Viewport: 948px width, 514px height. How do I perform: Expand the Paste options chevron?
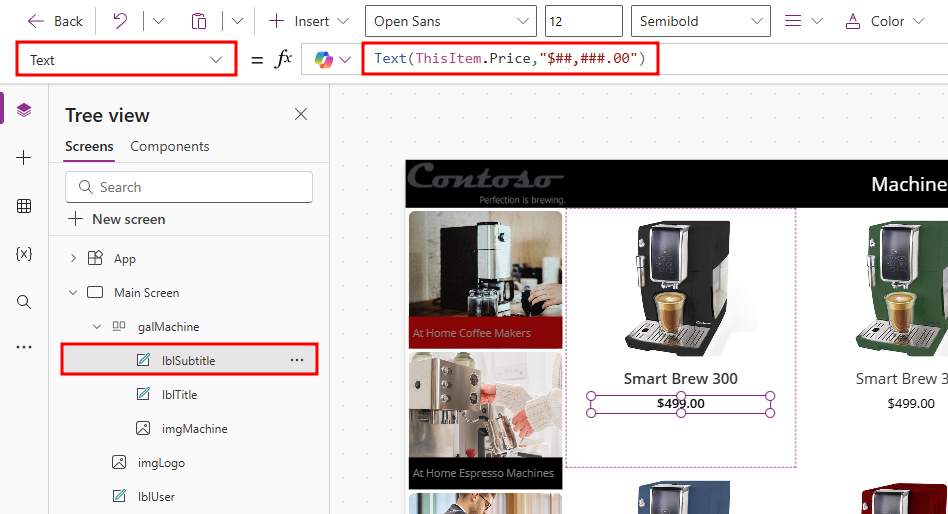pyautogui.click(x=238, y=21)
